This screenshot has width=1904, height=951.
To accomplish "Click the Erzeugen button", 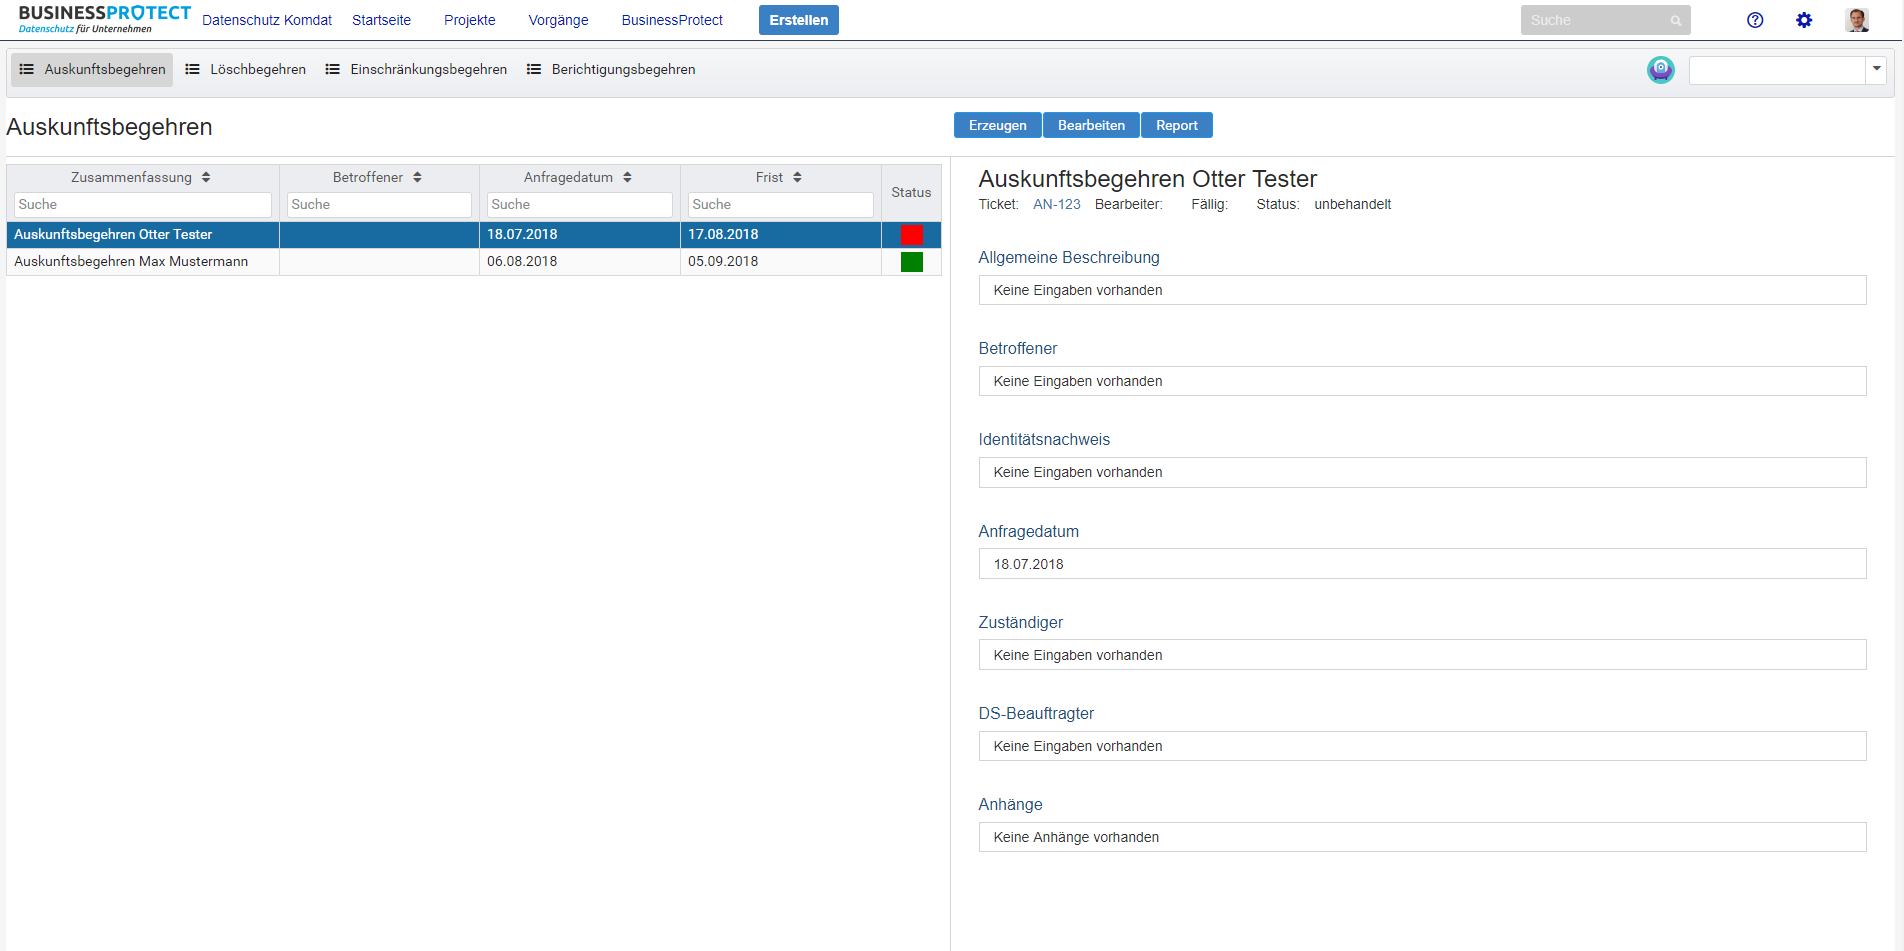I will 998,125.
